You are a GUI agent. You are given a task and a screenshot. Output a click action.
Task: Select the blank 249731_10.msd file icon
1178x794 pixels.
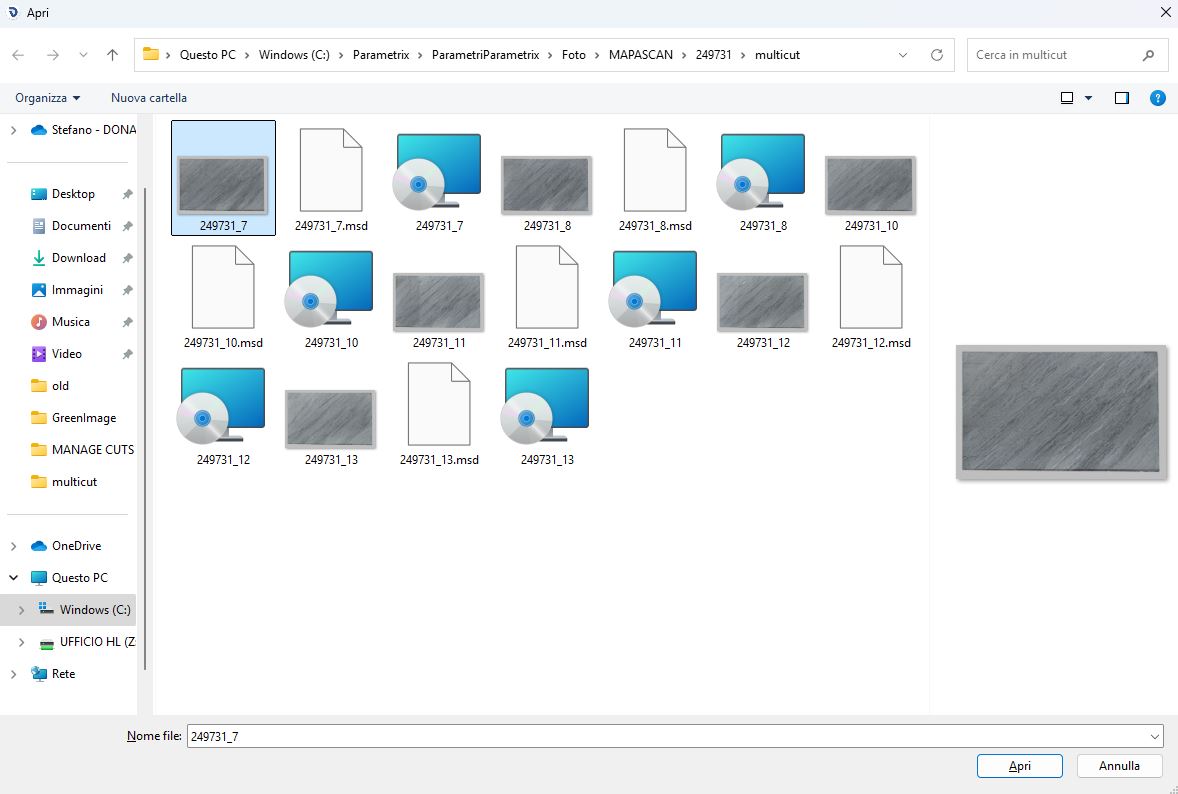pyautogui.click(x=223, y=287)
